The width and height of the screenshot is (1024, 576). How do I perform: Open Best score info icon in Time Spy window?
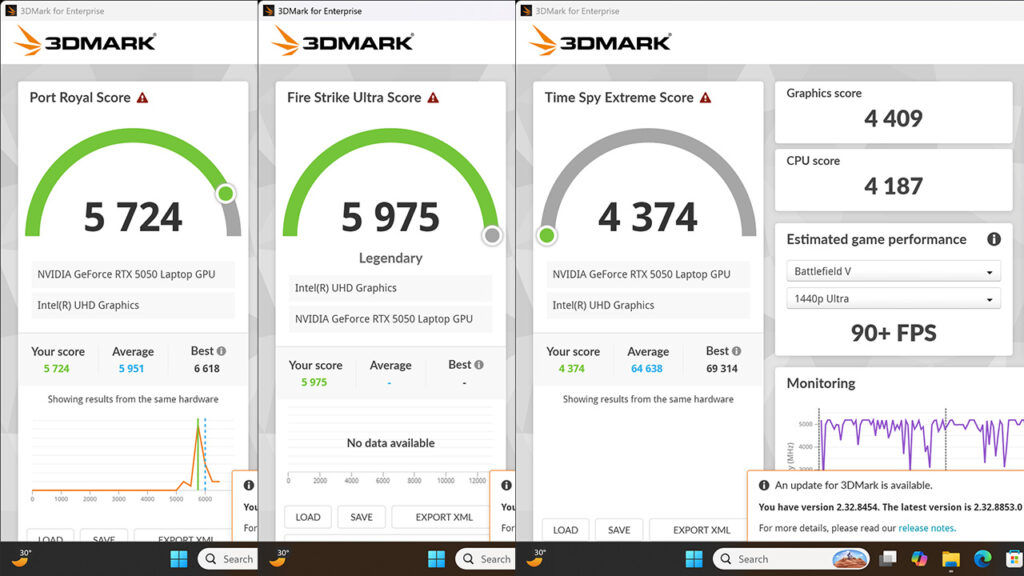point(737,351)
